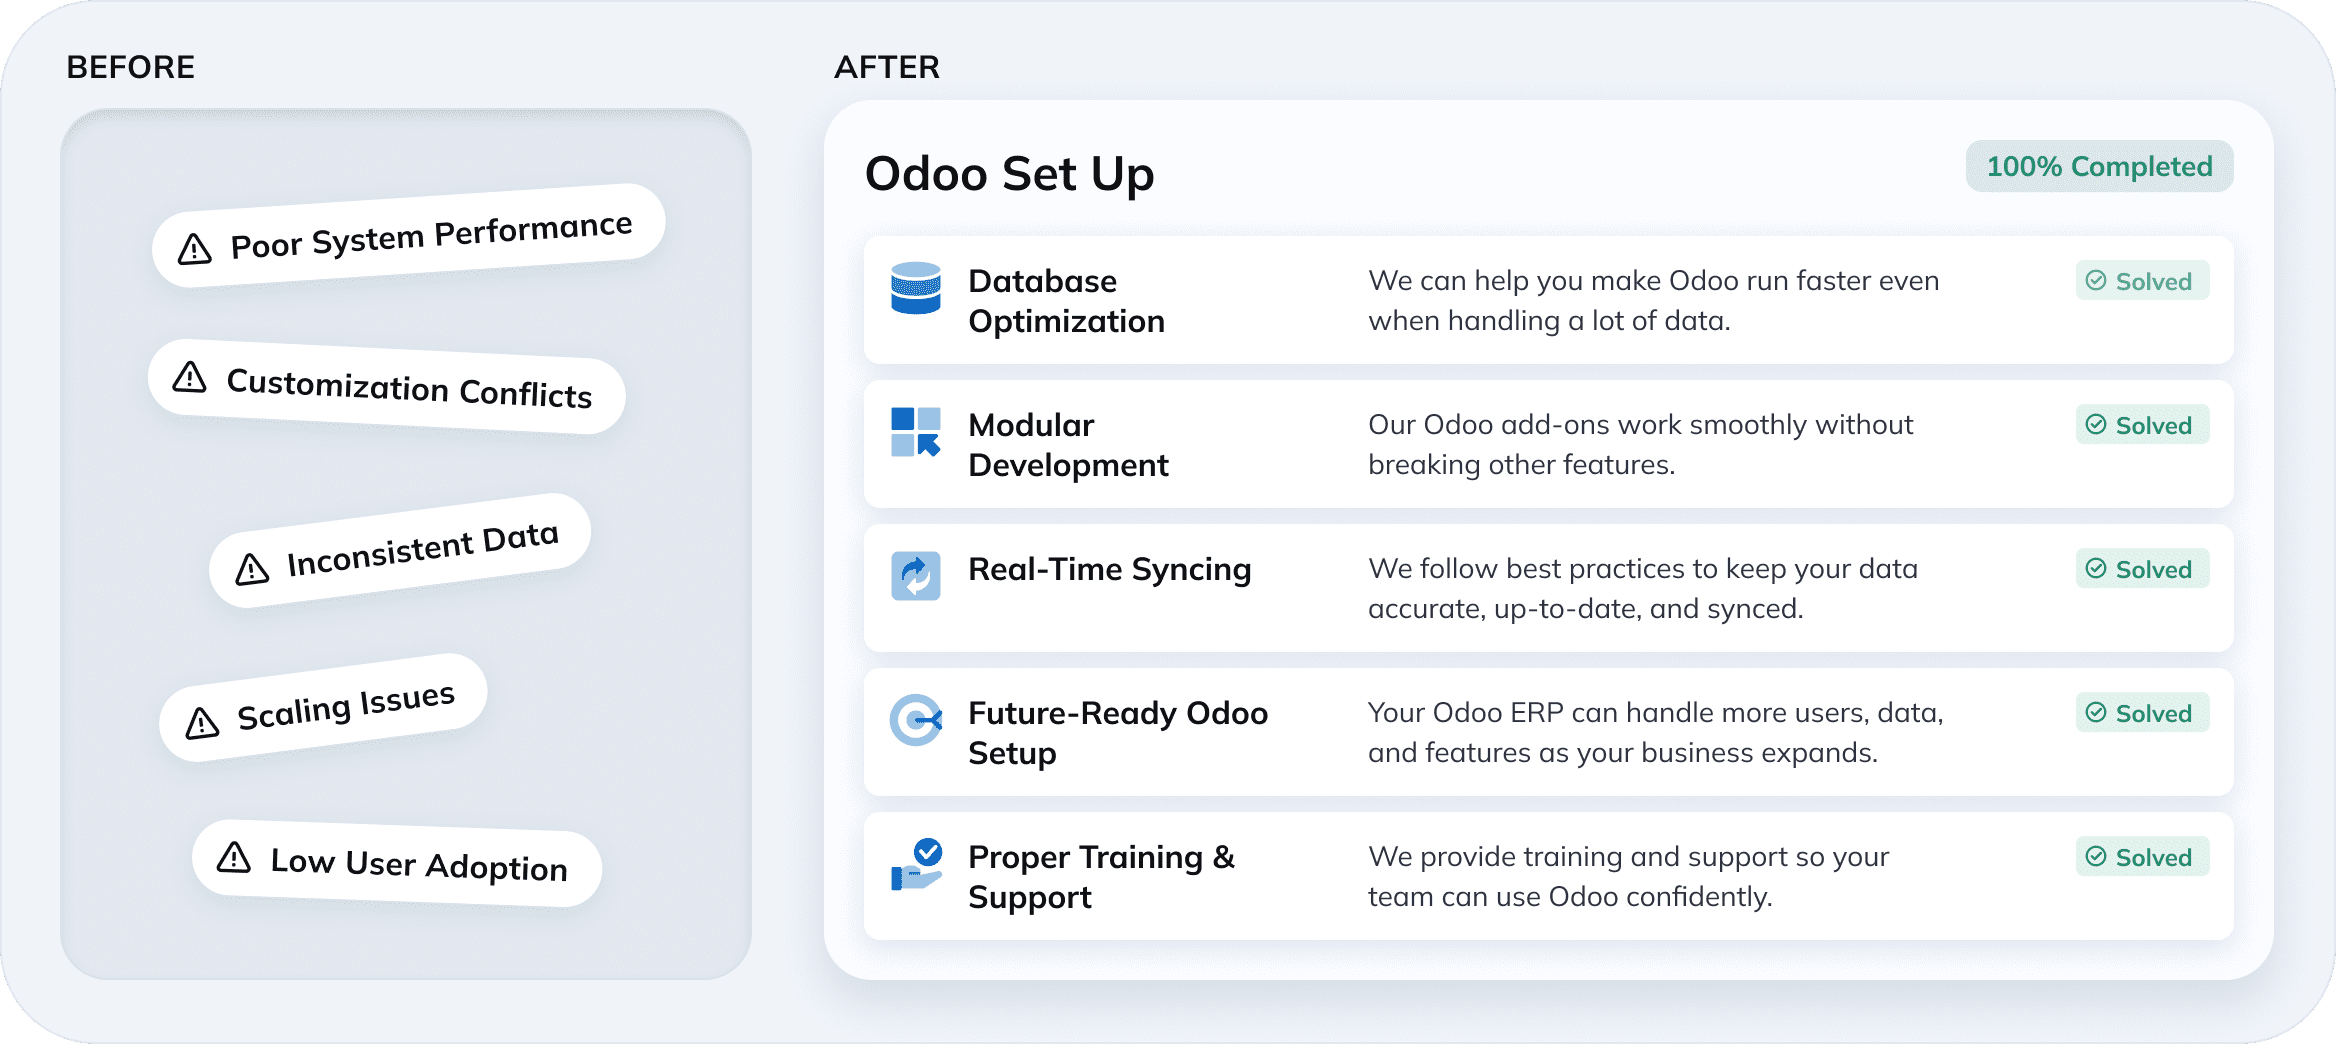The width and height of the screenshot is (2336, 1044).
Task: Click Solved badge for Database Optimization
Action: coord(2141,281)
